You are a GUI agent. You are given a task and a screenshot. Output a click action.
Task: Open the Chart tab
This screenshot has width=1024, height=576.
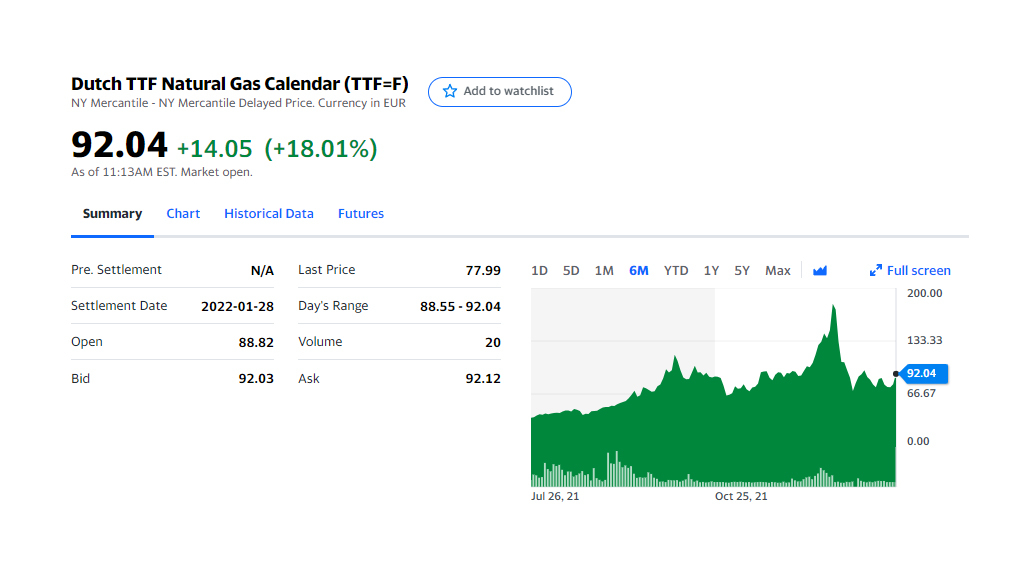click(183, 214)
